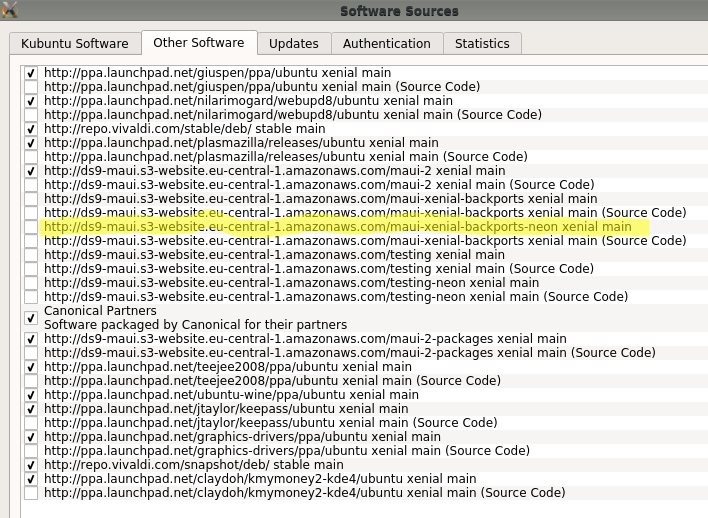Image resolution: width=708 pixels, height=518 pixels.
Task: Uncheck graphics-drivers PPA xenial main checkbox
Action: click(x=32, y=438)
